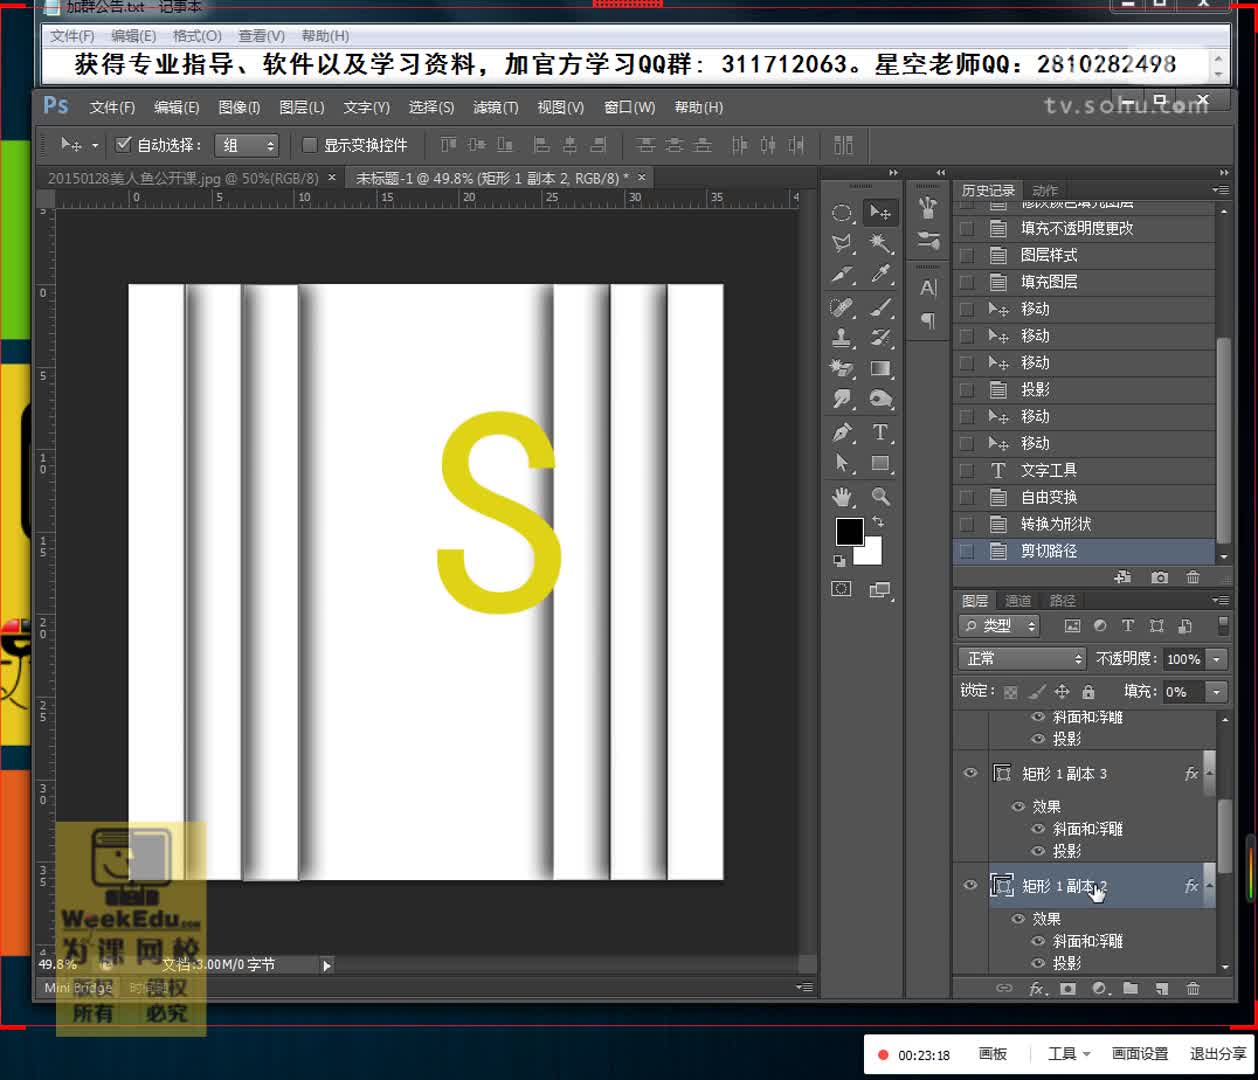
Task: Select the Healing Brush tool
Action: tap(842, 307)
